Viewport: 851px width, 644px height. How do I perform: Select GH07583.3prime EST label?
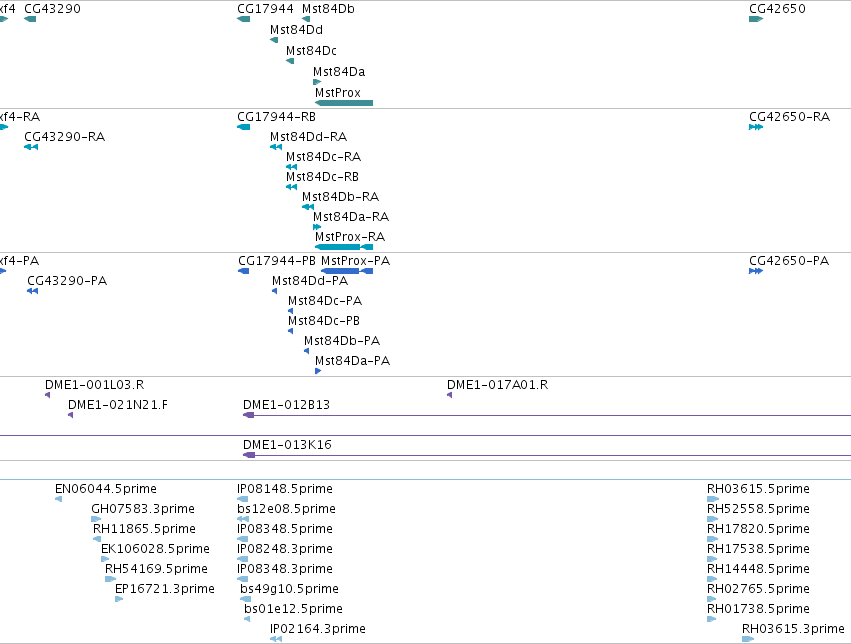coord(143,509)
